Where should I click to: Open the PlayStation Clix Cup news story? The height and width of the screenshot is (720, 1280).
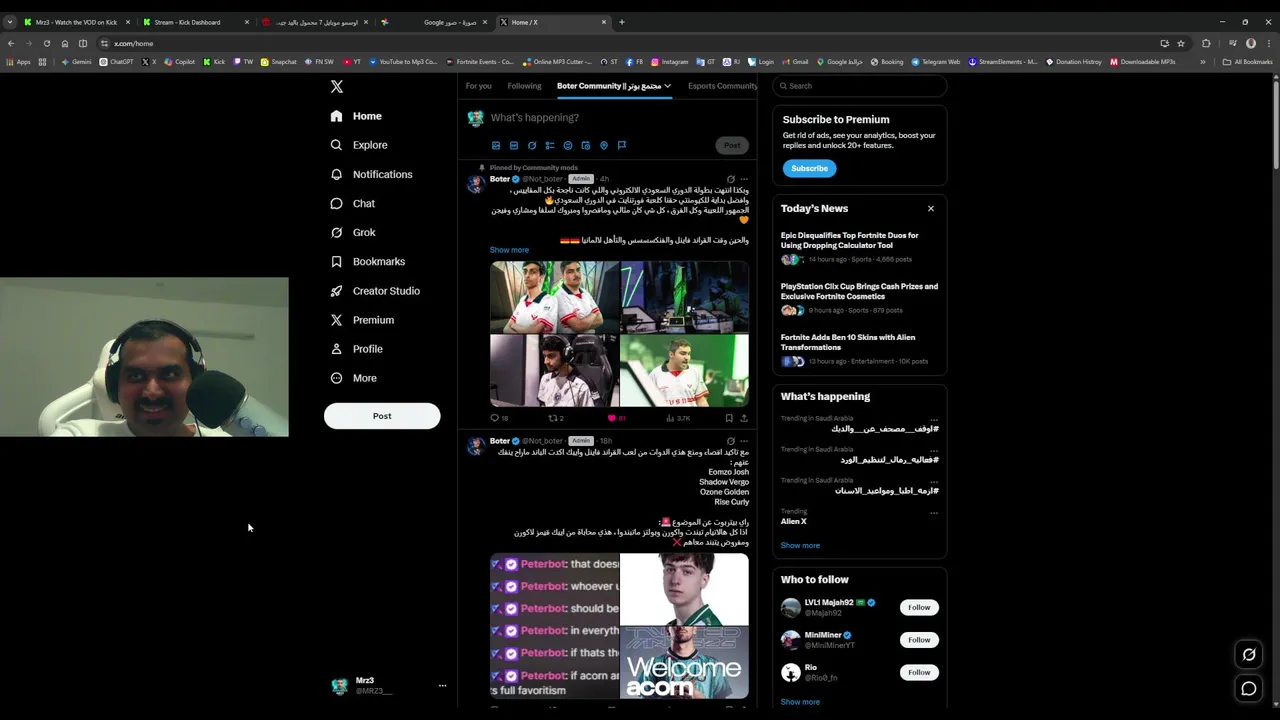coord(859,299)
